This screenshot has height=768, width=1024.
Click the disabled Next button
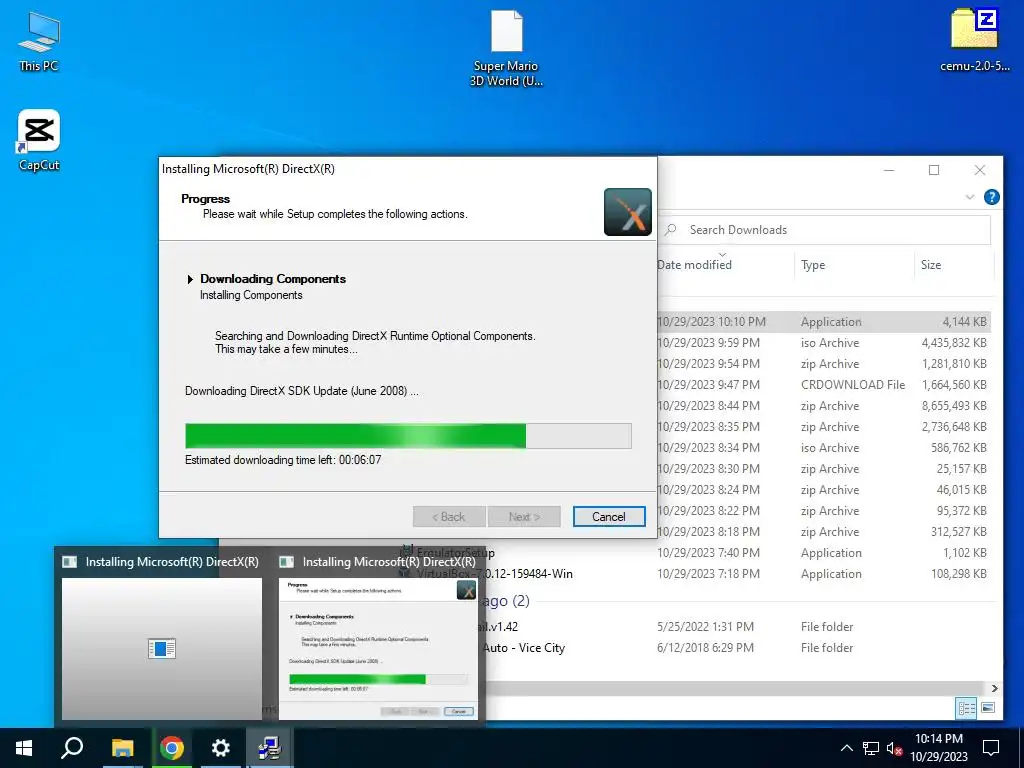tap(524, 517)
